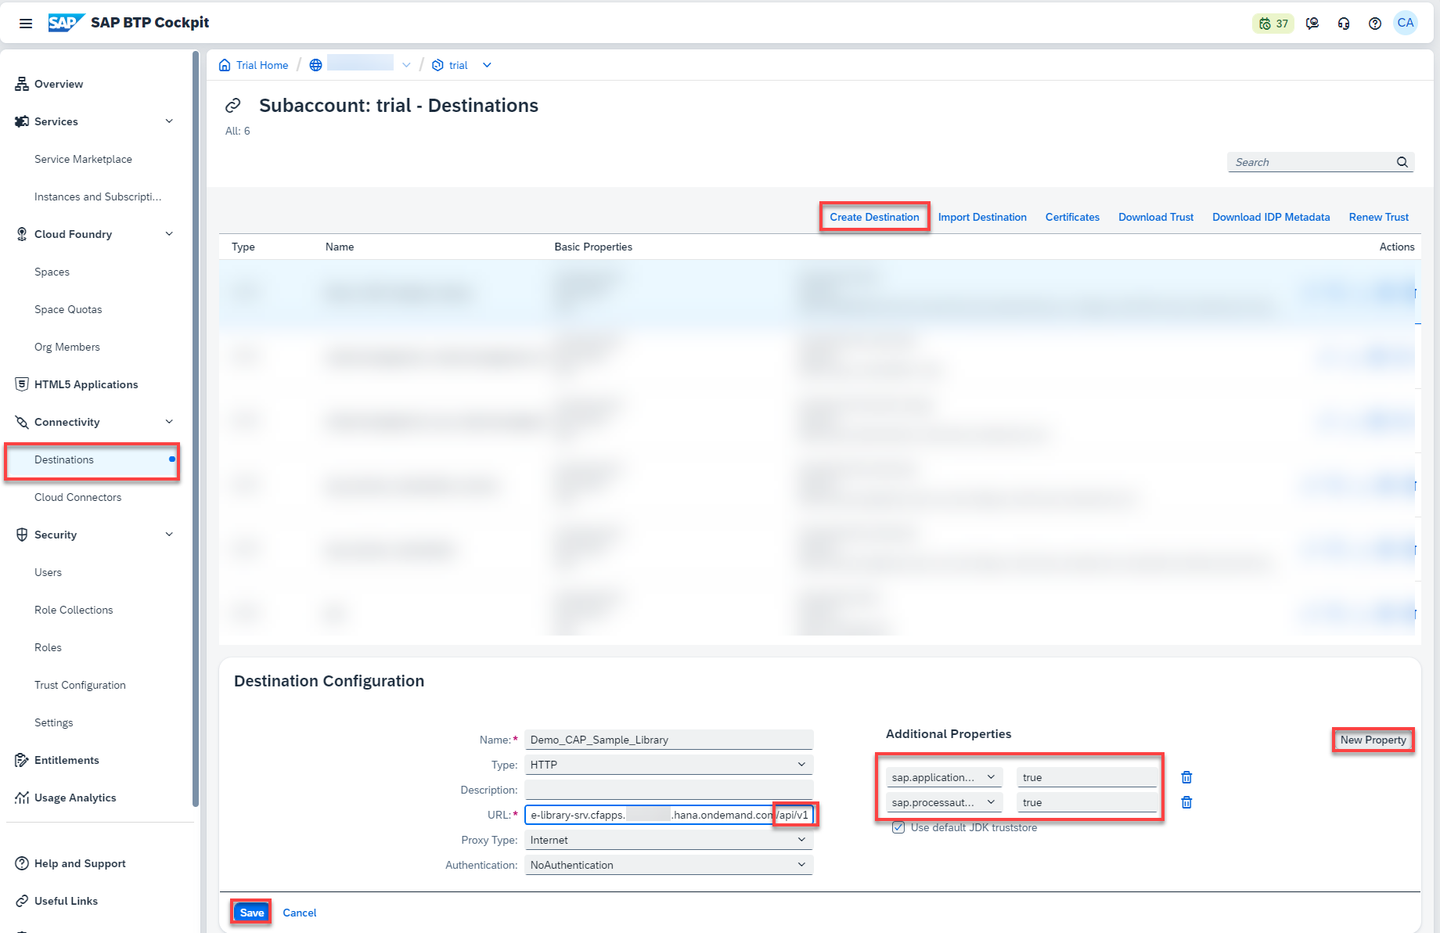Open the Authentication dropdown showing NoAuthentication
1440x933 pixels.
coord(669,865)
